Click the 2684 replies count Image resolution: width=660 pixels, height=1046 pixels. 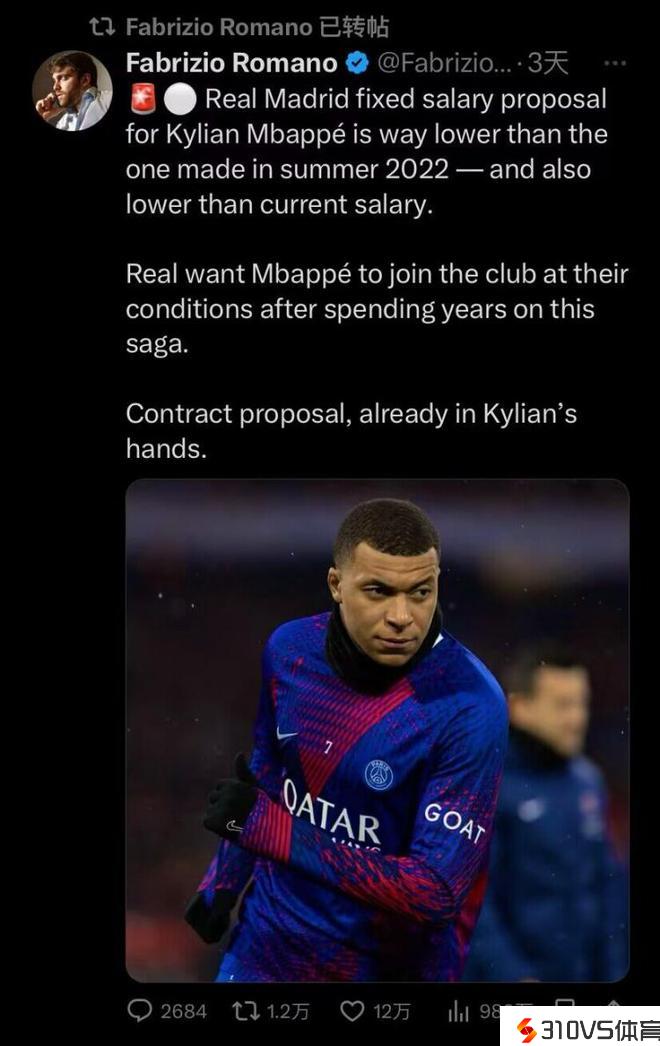[183, 1012]
